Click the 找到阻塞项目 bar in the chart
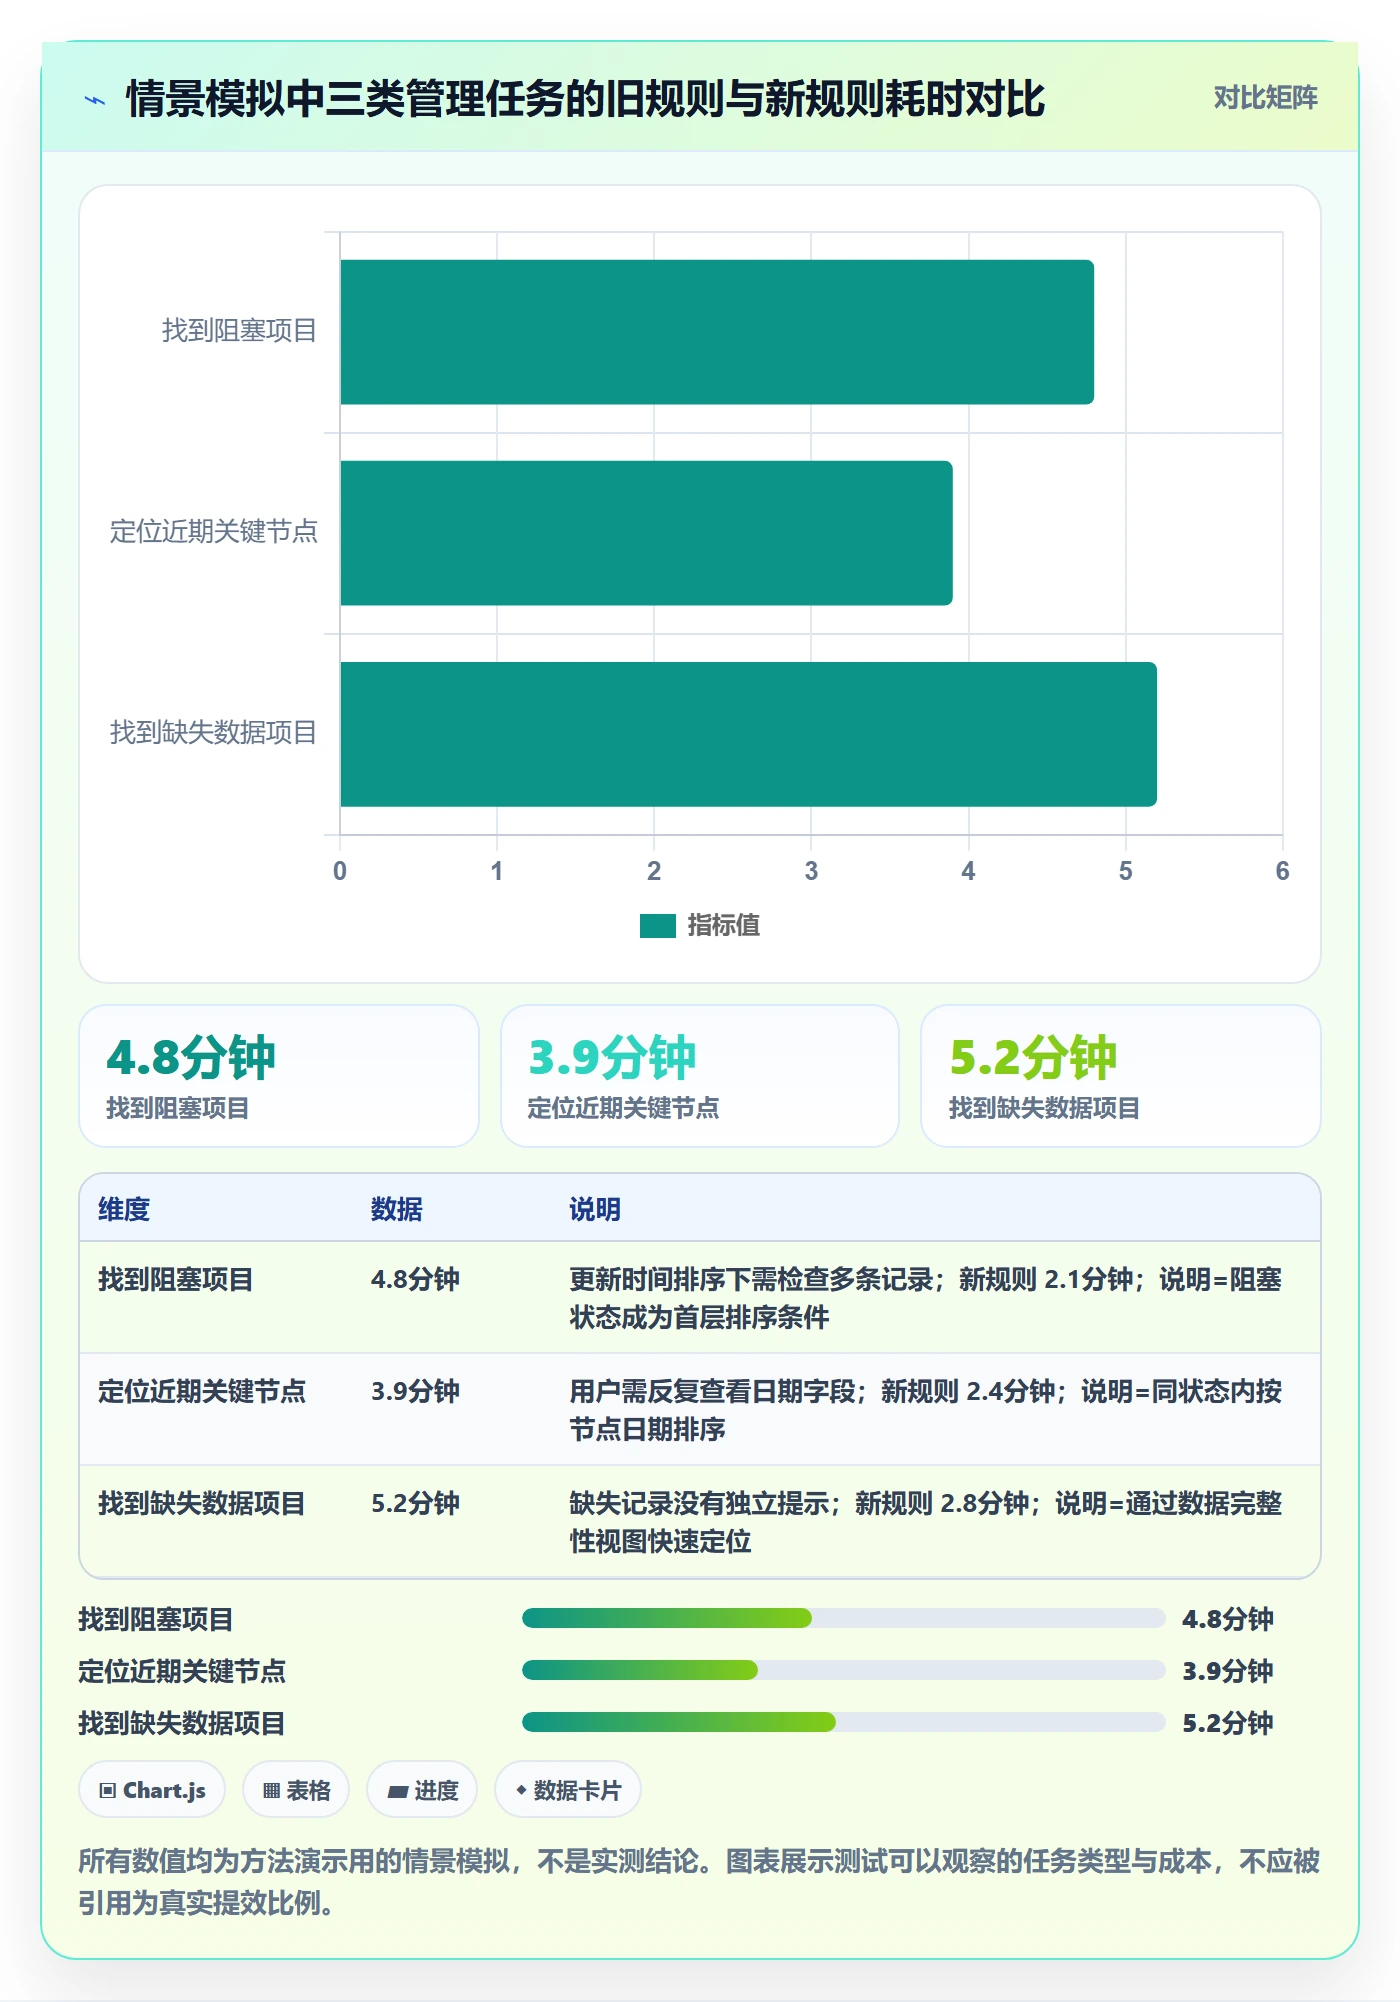 pos(717,332)
